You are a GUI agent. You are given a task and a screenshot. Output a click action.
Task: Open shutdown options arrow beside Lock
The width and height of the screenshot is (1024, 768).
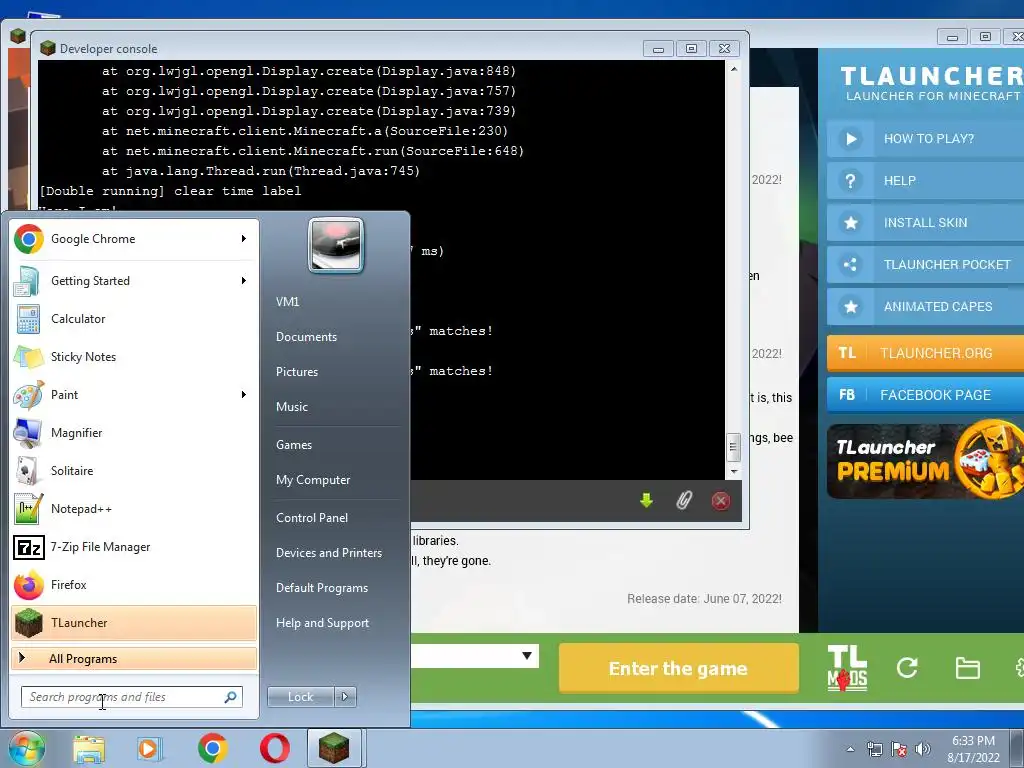pos(345,697)
